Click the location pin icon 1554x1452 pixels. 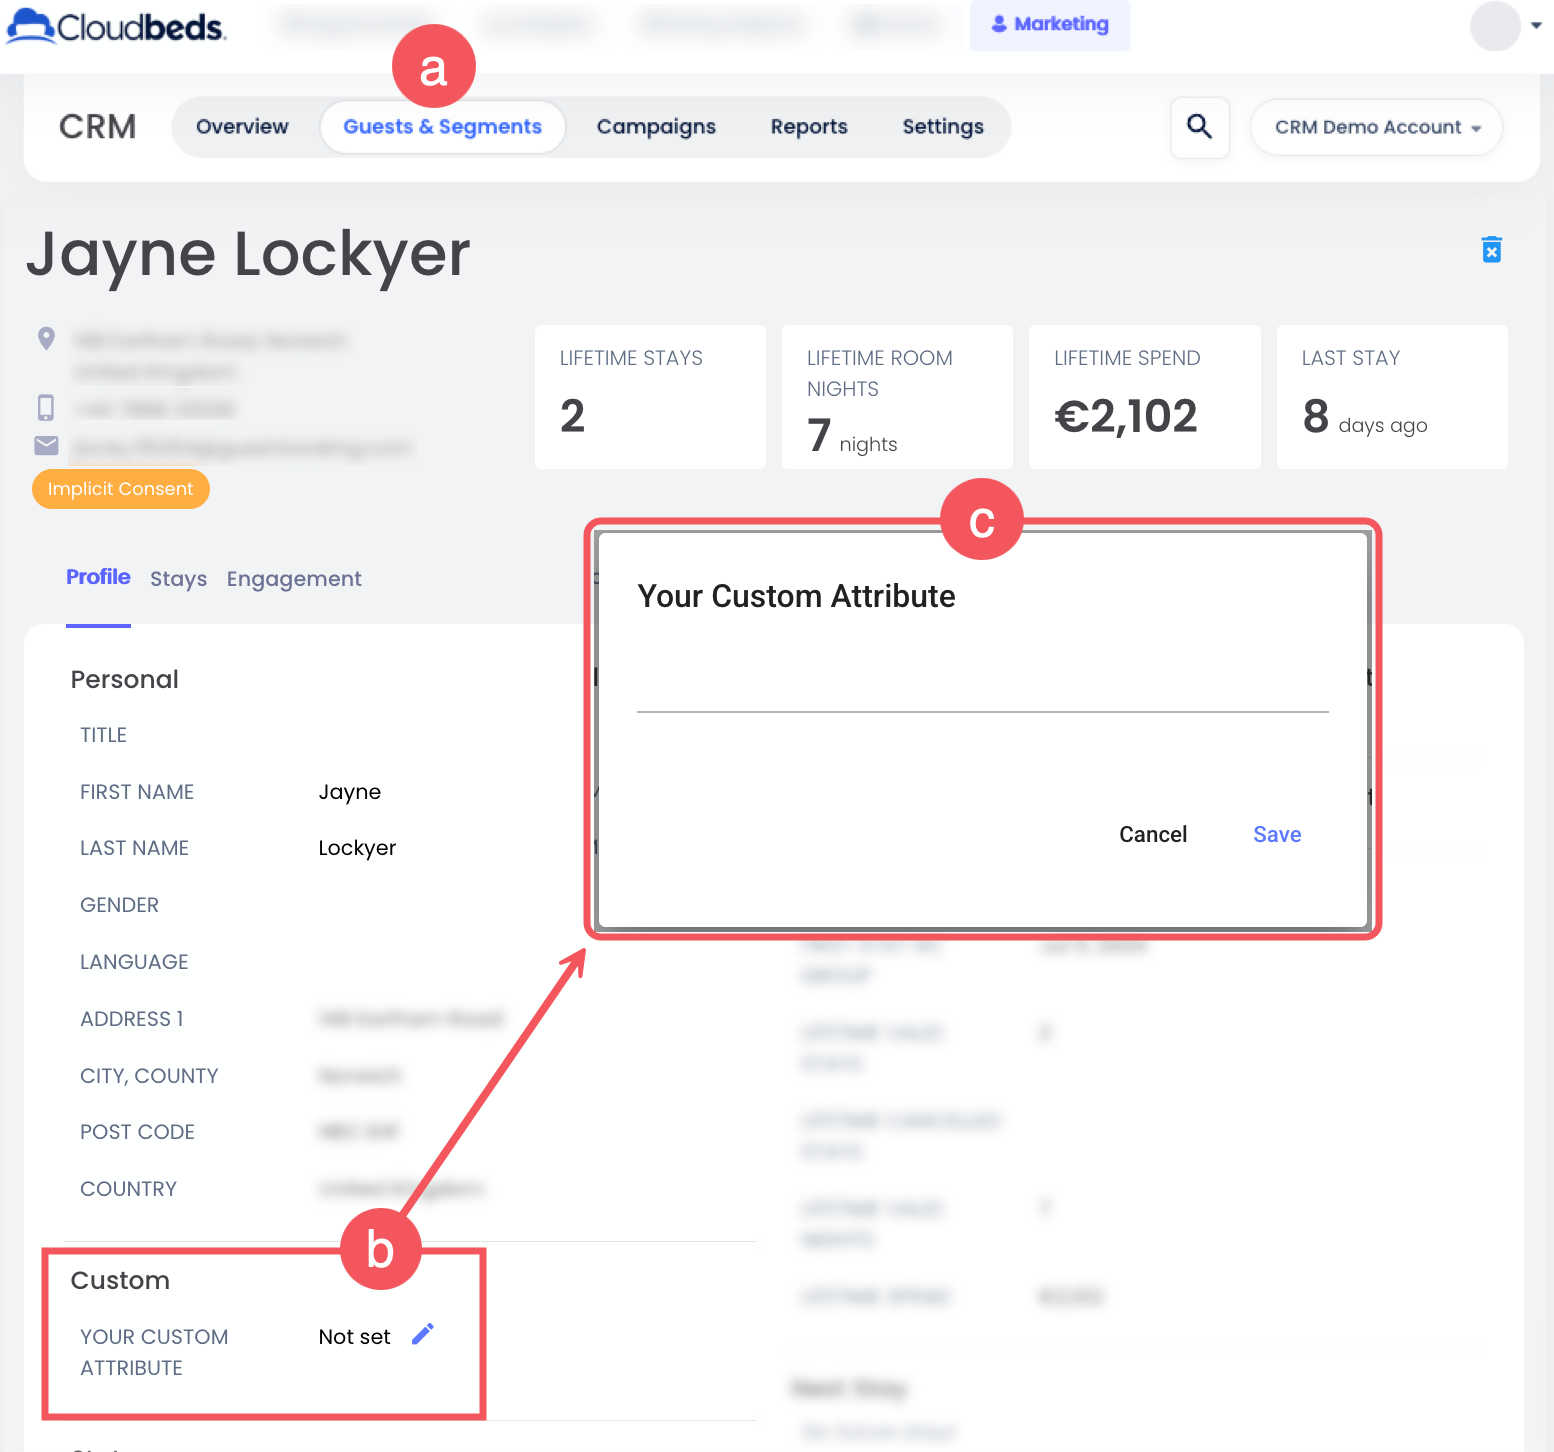point(46,339)
